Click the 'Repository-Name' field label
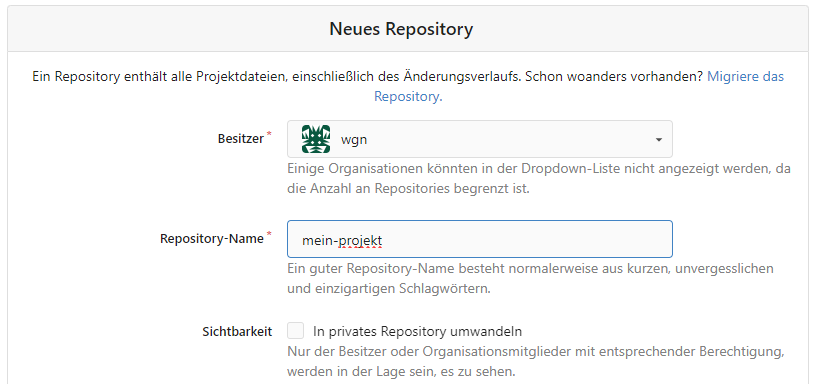The height and width of the screenshot is (384, 816). (x=212, y=239)
